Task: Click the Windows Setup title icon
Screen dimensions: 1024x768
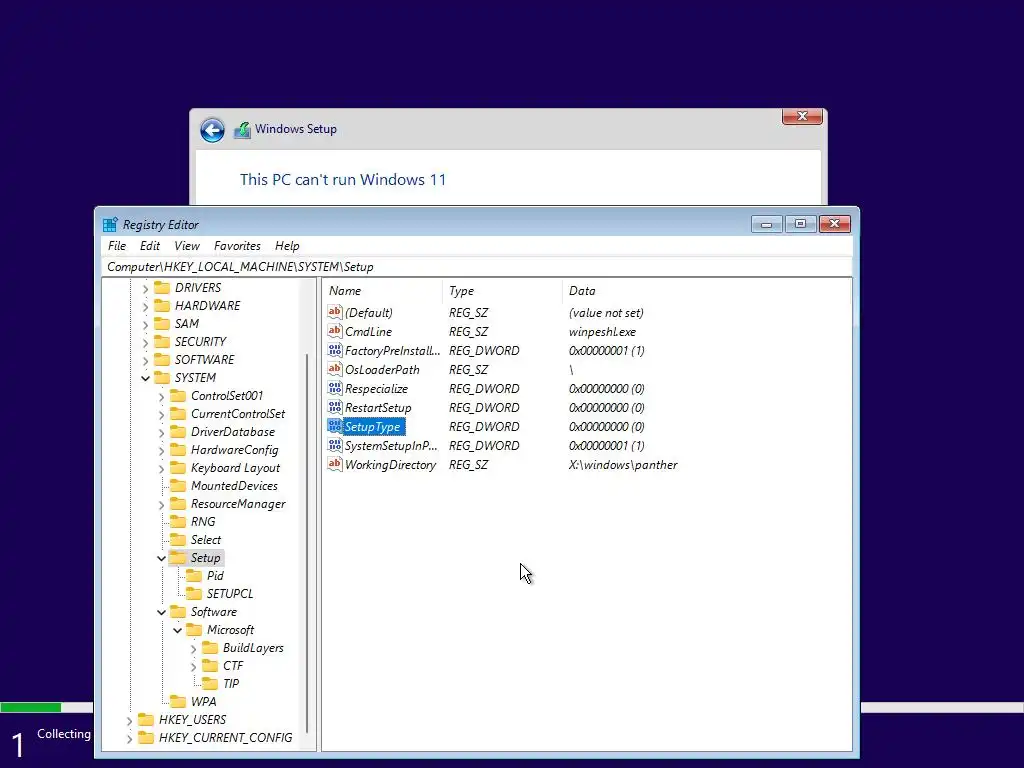Action: click(242, 129)
